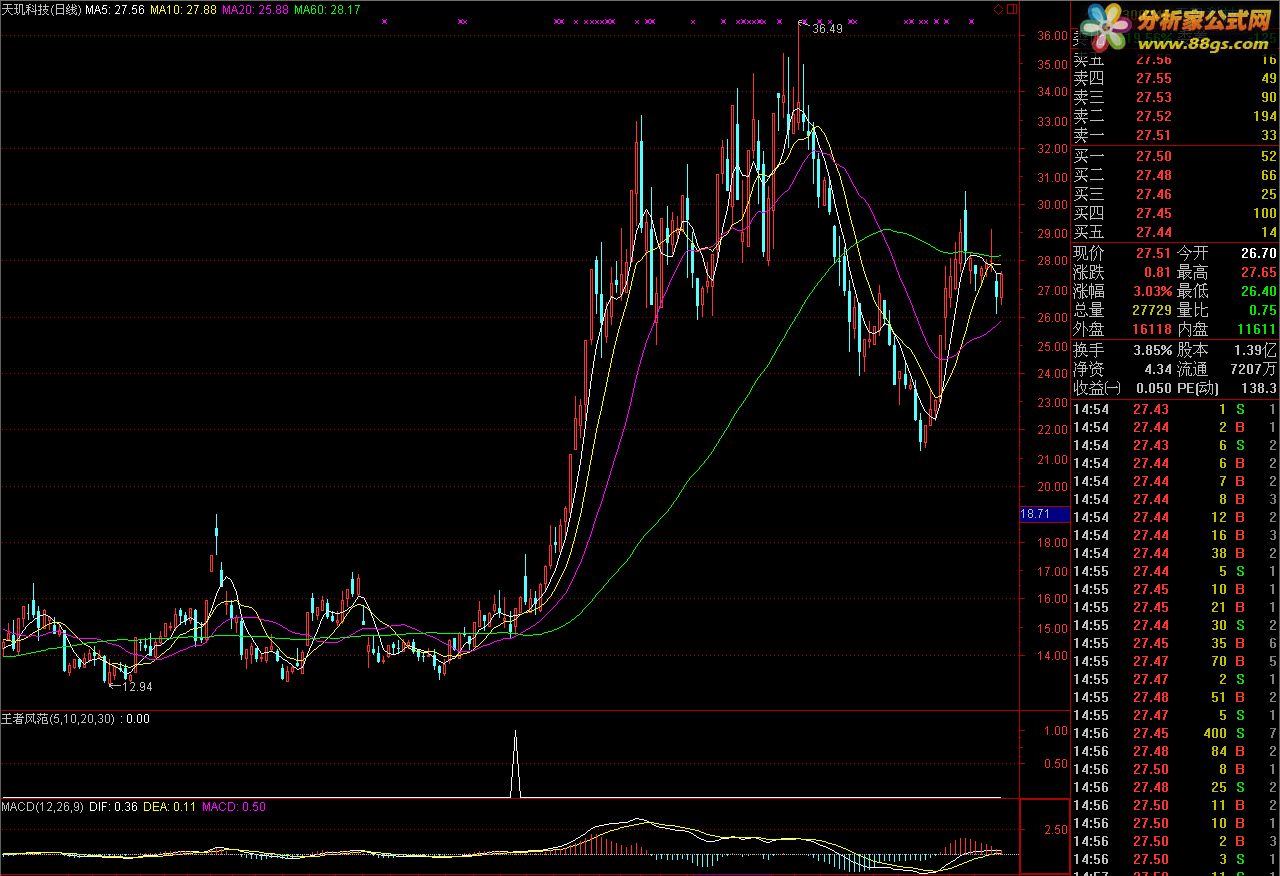
Task: Click the 36.00 label on price axis
Action: coord(1053,36)
